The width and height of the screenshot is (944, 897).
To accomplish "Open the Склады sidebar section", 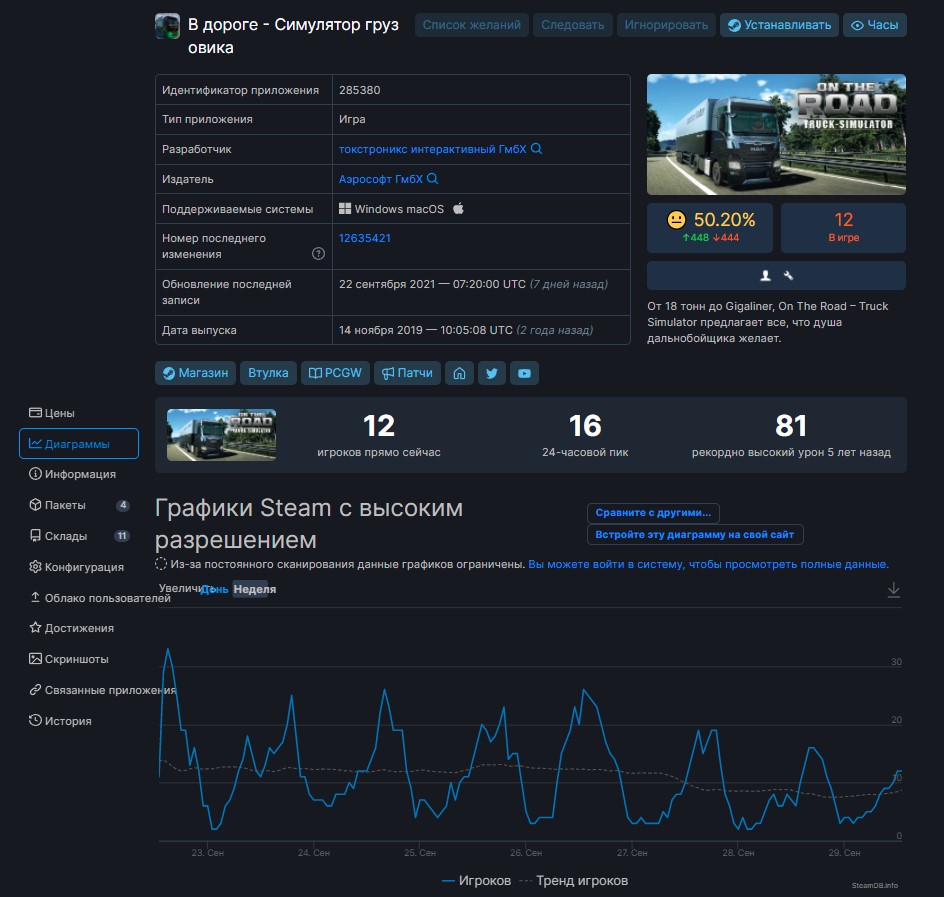I will coord(79,536).
